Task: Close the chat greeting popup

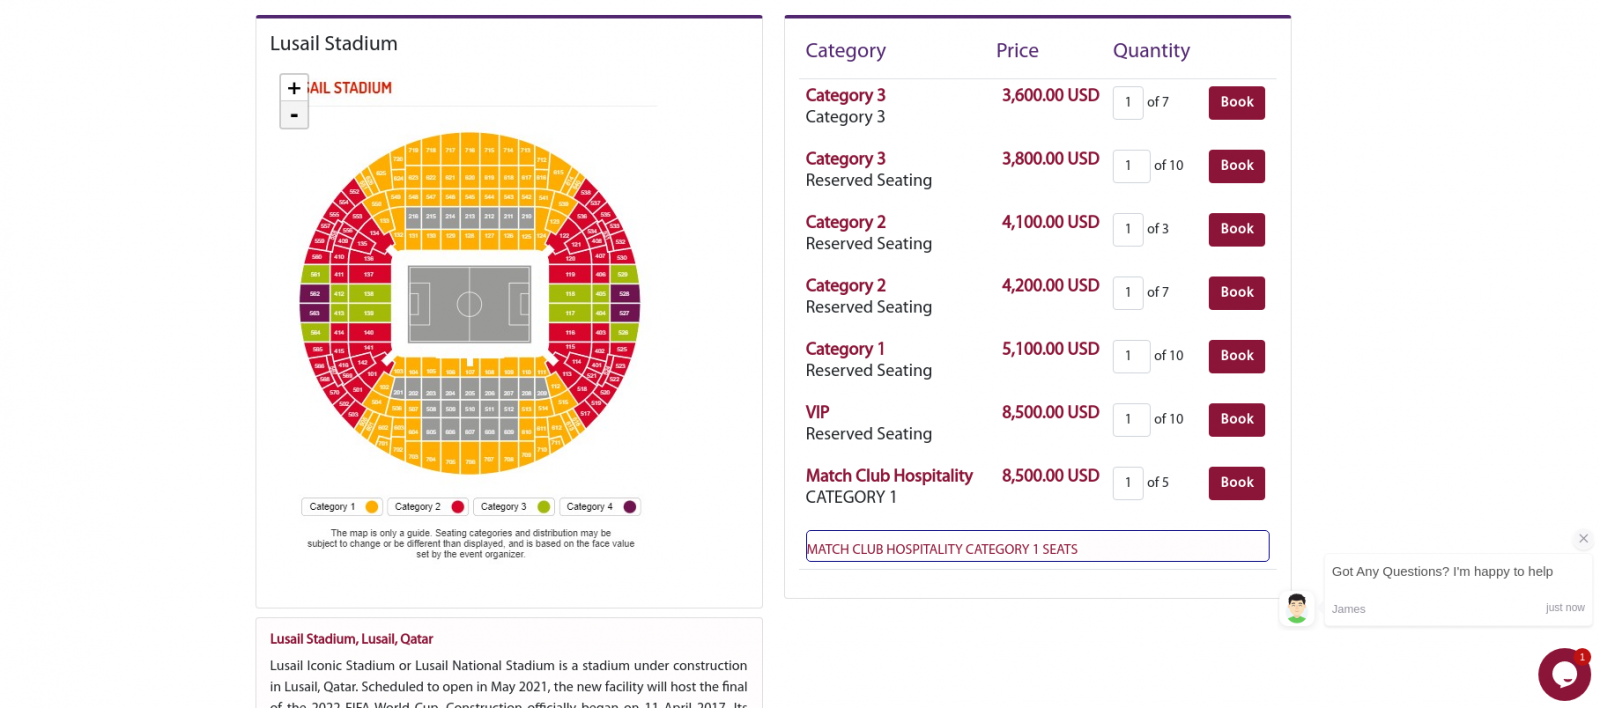Action: pyautogui.click(x=1583, y=539)
